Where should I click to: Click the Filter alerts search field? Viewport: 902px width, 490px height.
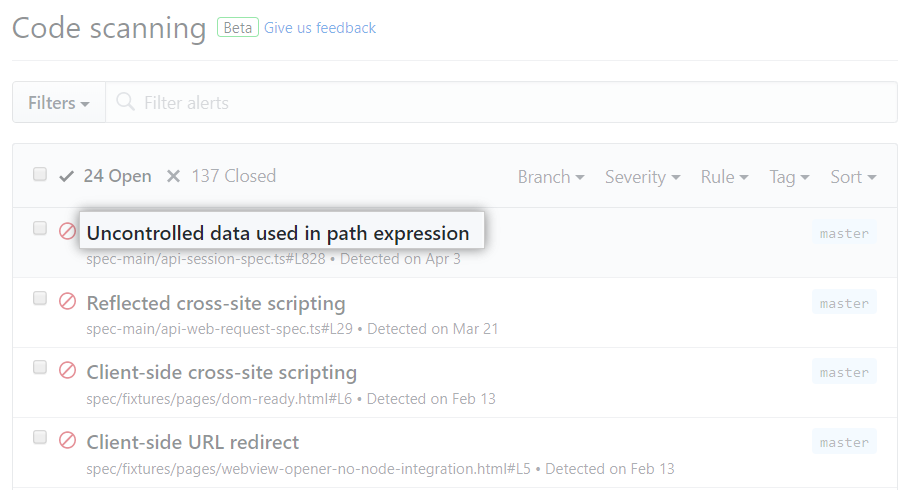click(x=500, y=103)
